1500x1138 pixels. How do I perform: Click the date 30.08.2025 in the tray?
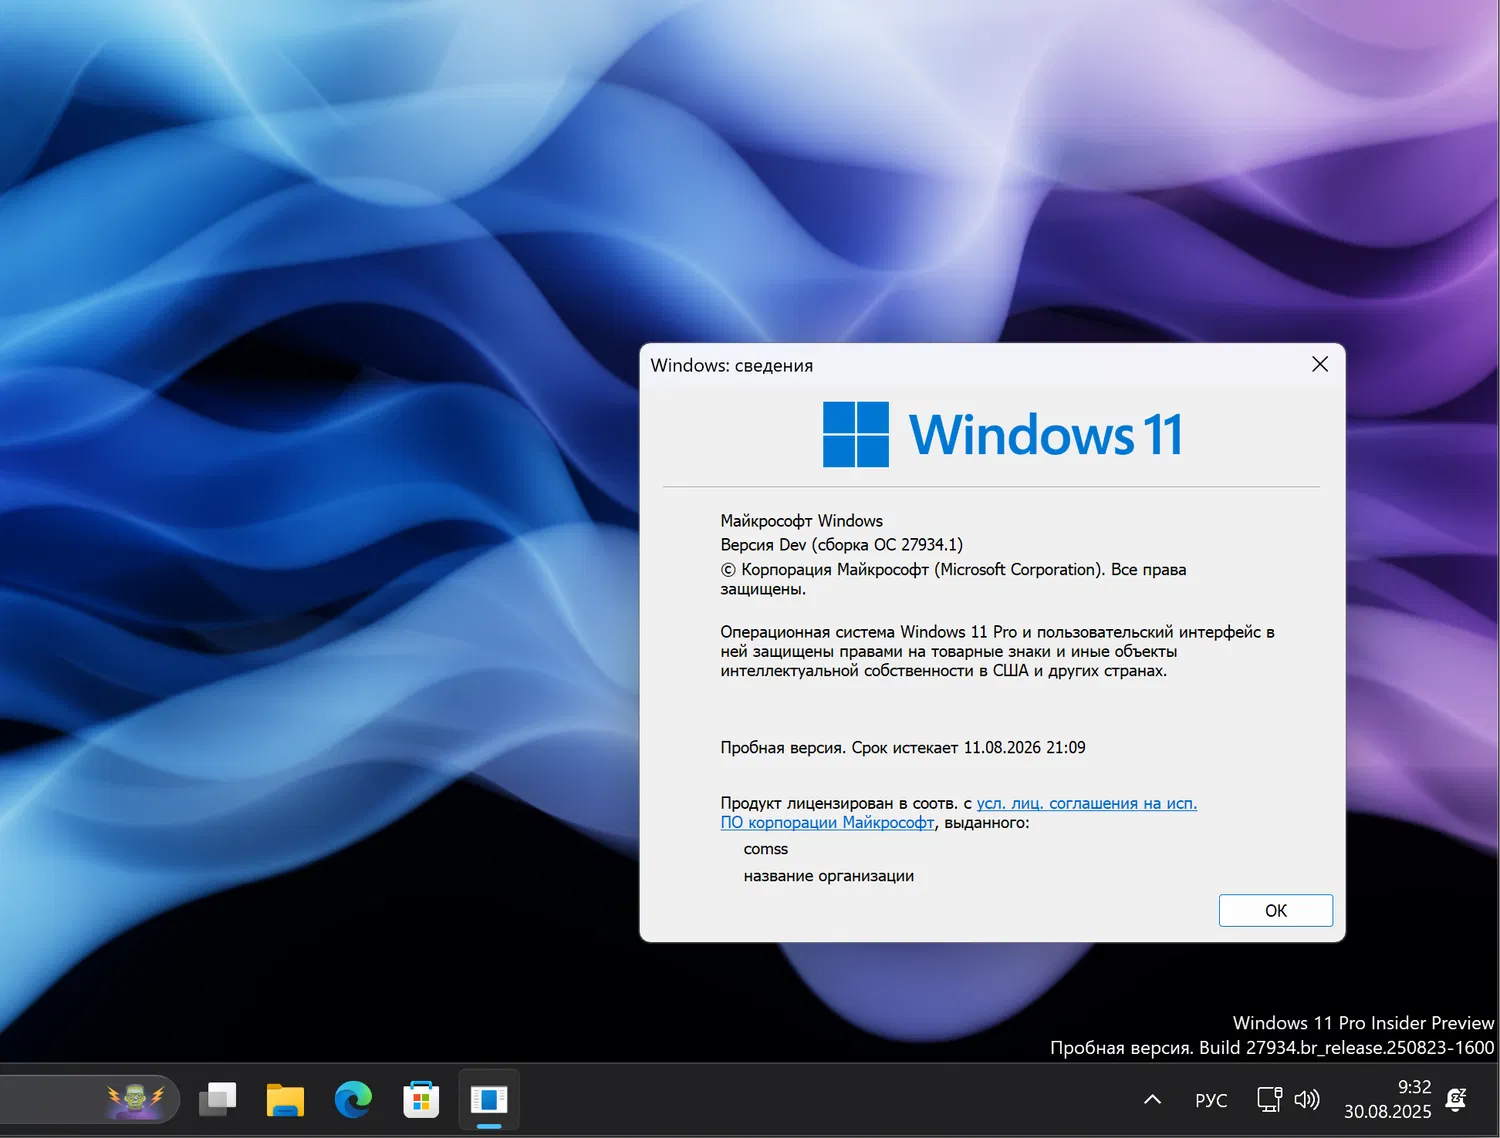coord(1387,1112)
